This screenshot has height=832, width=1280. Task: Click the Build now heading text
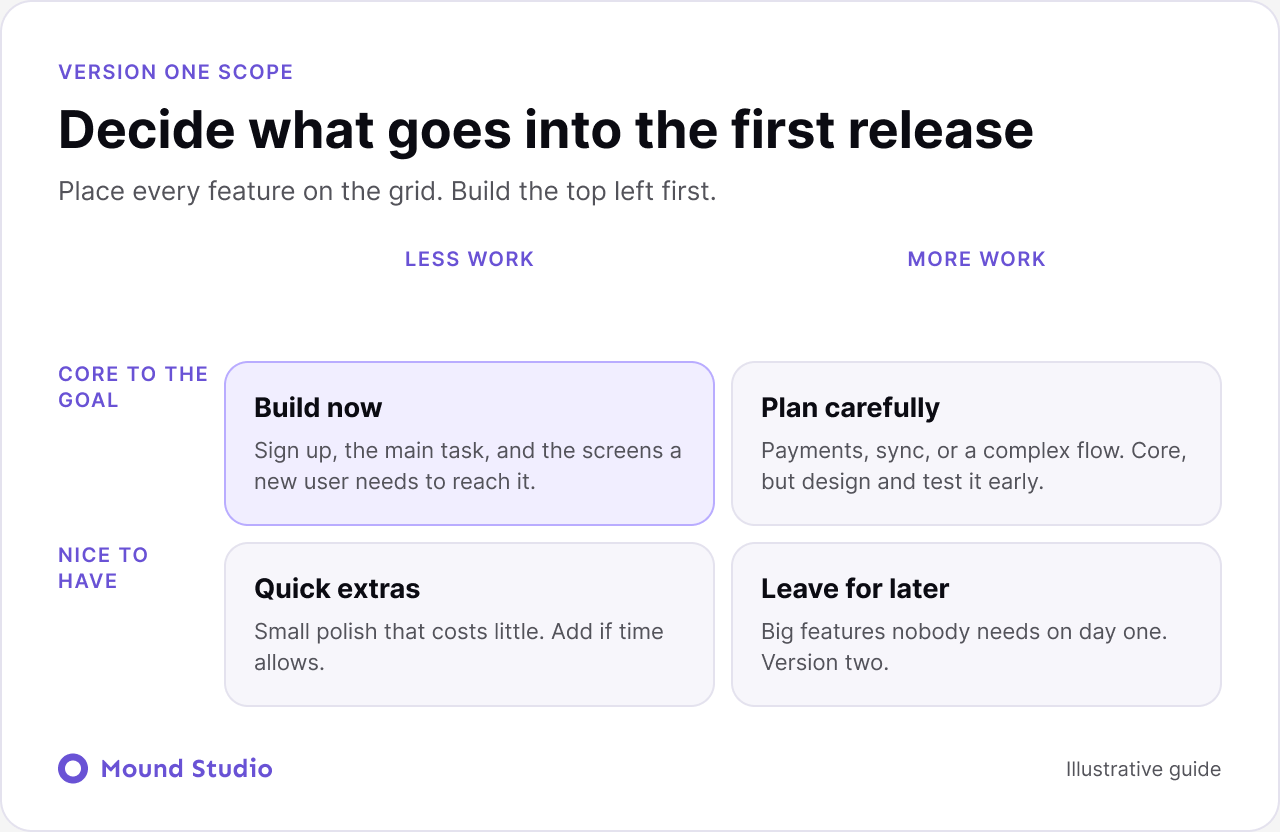click(x=318, y=407)
